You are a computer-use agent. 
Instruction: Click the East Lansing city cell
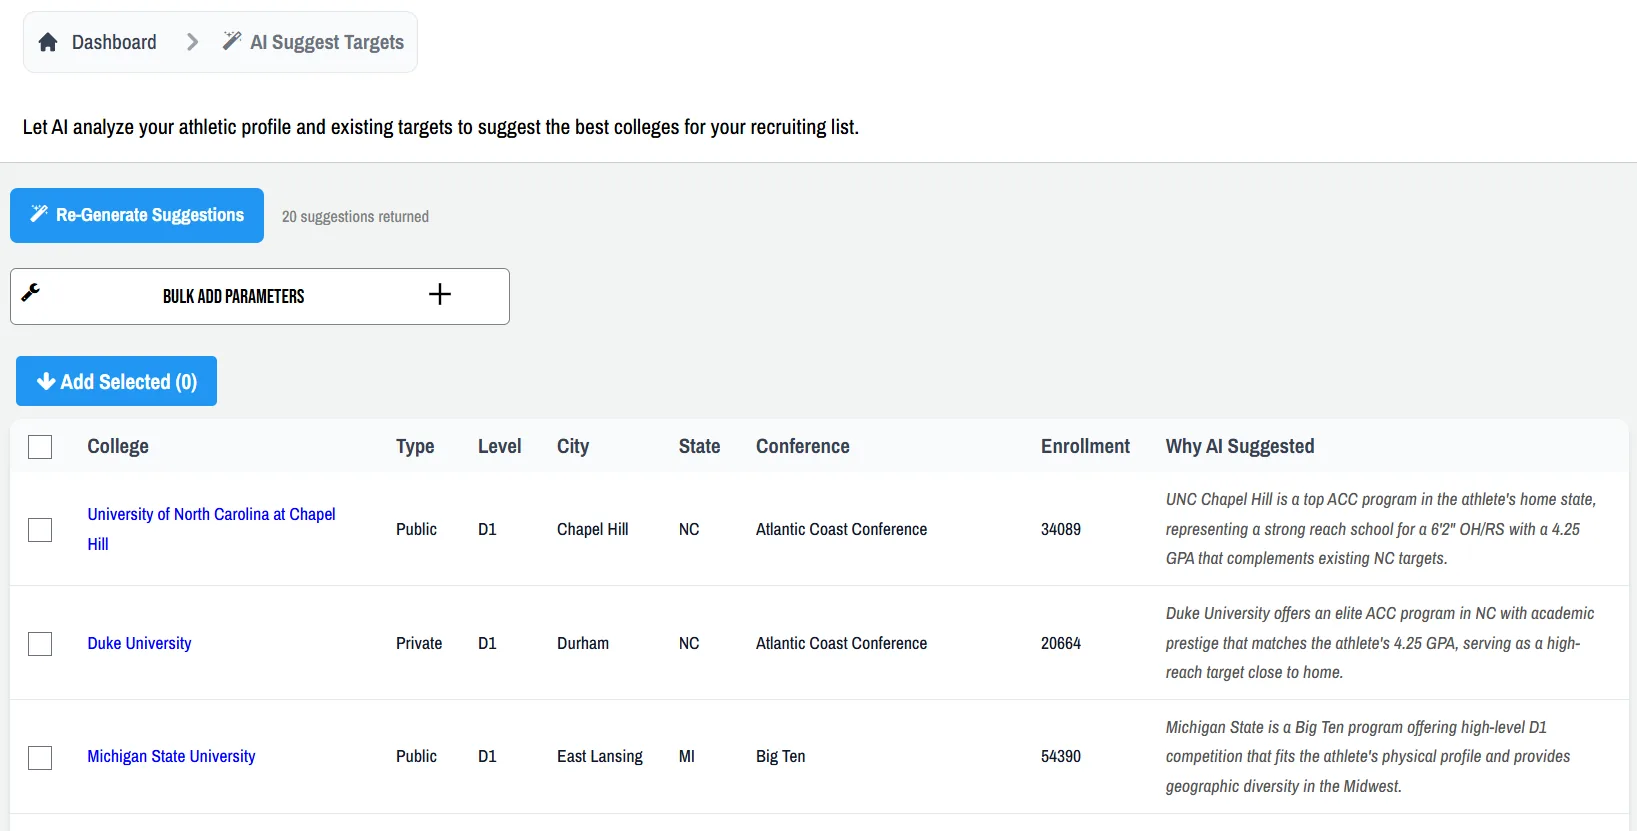tap(600, 756)
